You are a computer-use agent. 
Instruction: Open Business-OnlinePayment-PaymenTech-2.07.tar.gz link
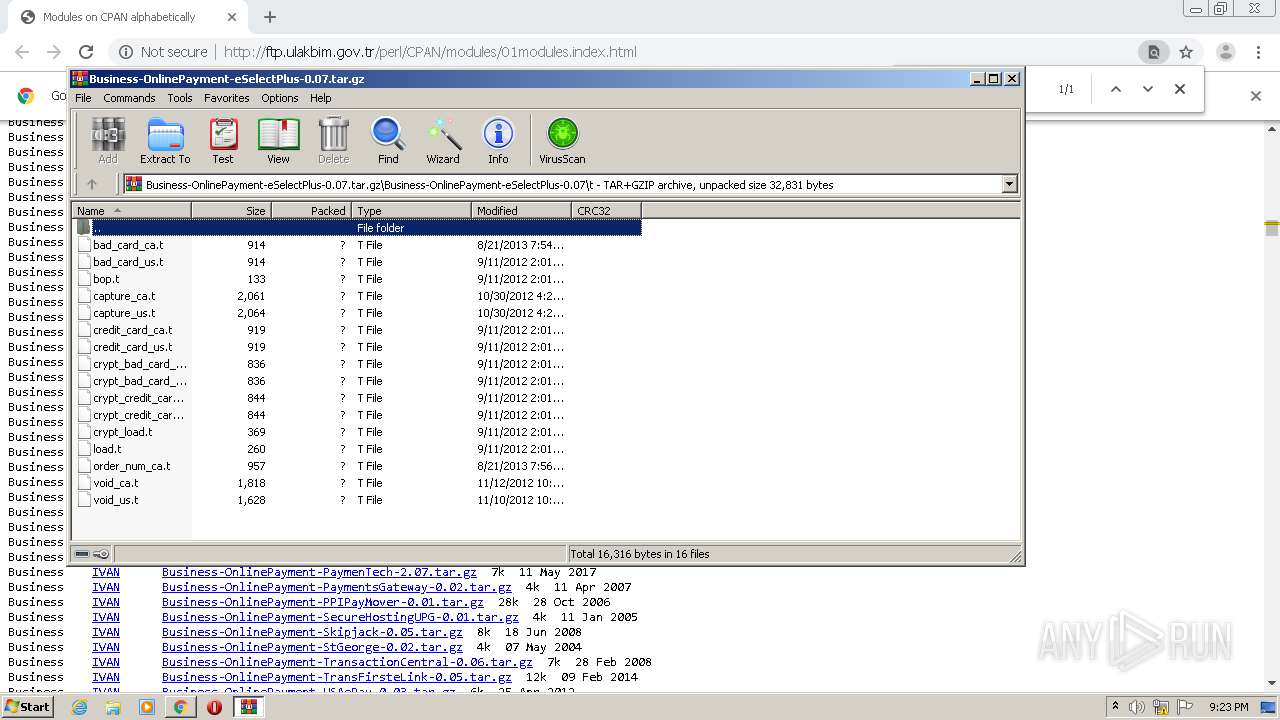(319, 572)
